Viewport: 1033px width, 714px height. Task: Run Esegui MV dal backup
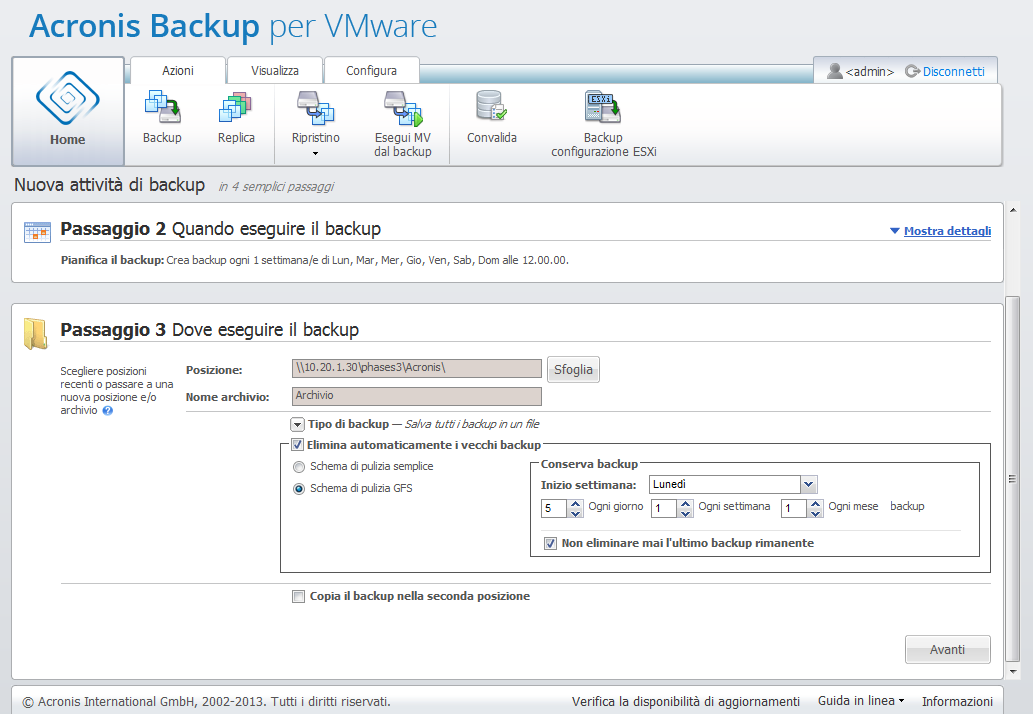coord(403,108)
